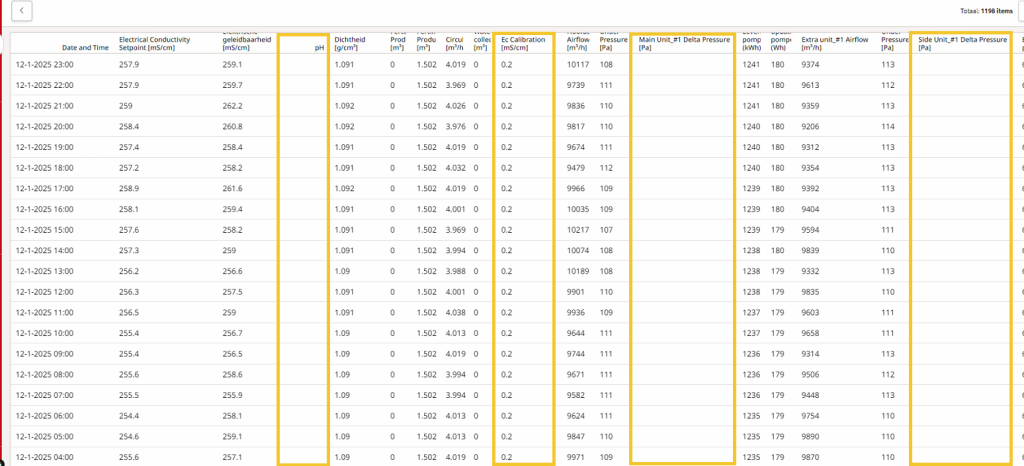Click the Date and Time column header
The height and width of the screenshot is (466, 1024).
click(x=85, y=48)
